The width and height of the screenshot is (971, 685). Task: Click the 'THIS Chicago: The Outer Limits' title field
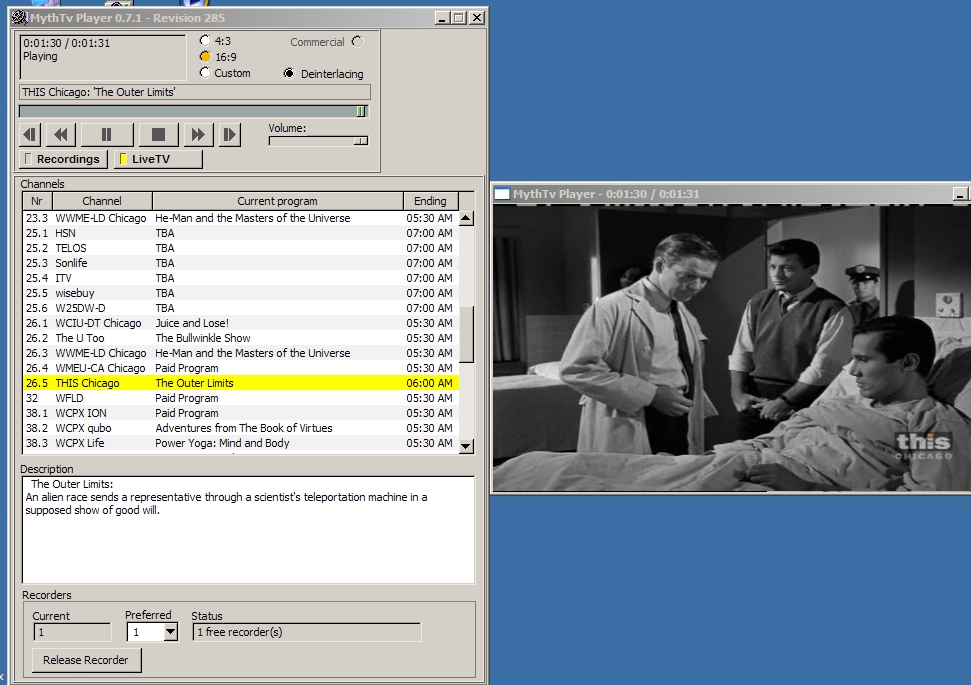coord(195,92)
